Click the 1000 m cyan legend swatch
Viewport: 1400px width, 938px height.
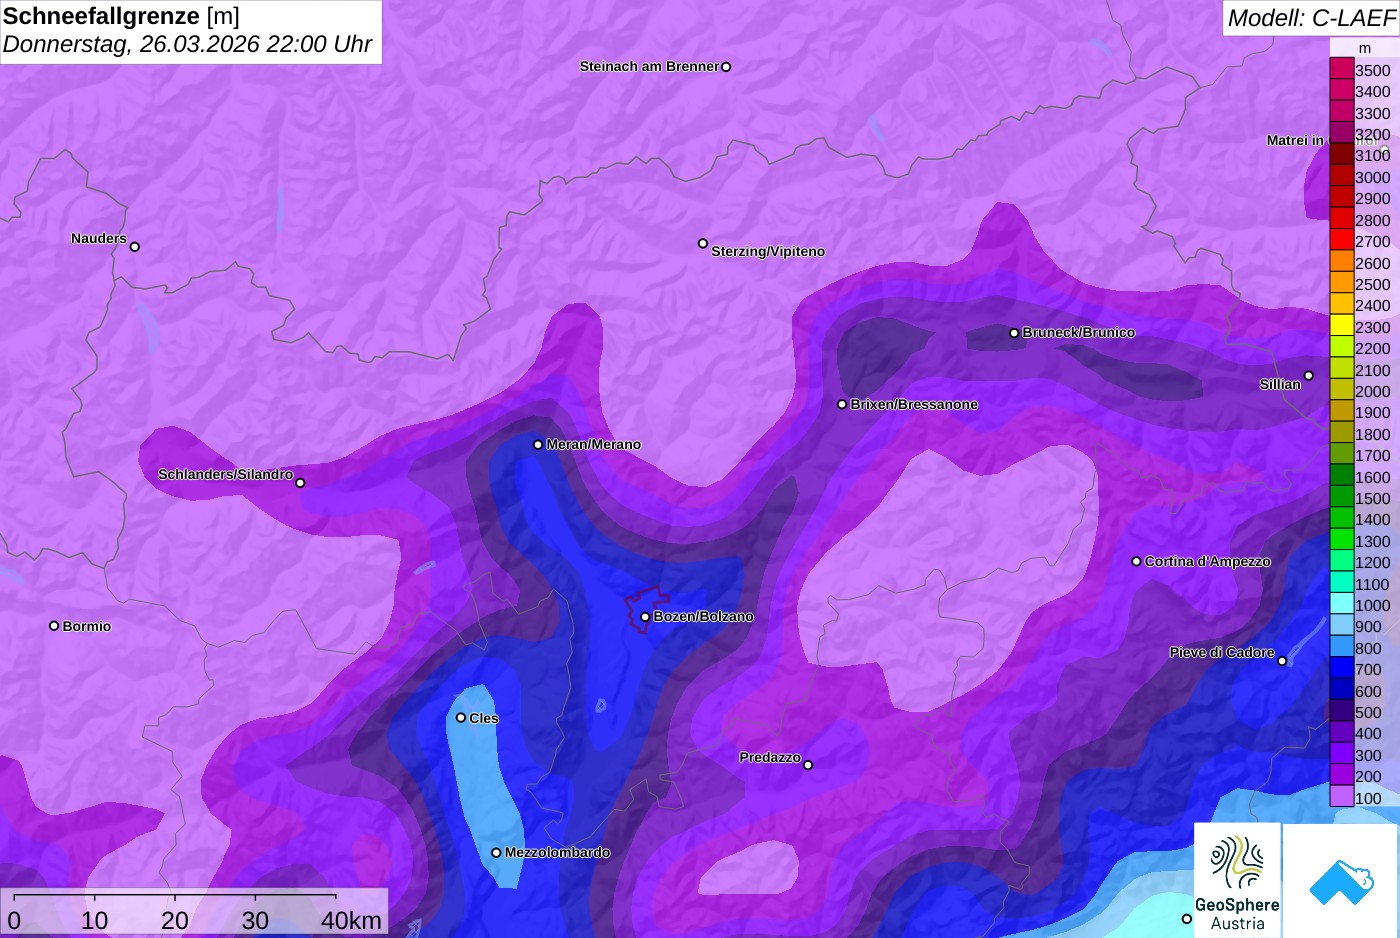coord(1341,604)
